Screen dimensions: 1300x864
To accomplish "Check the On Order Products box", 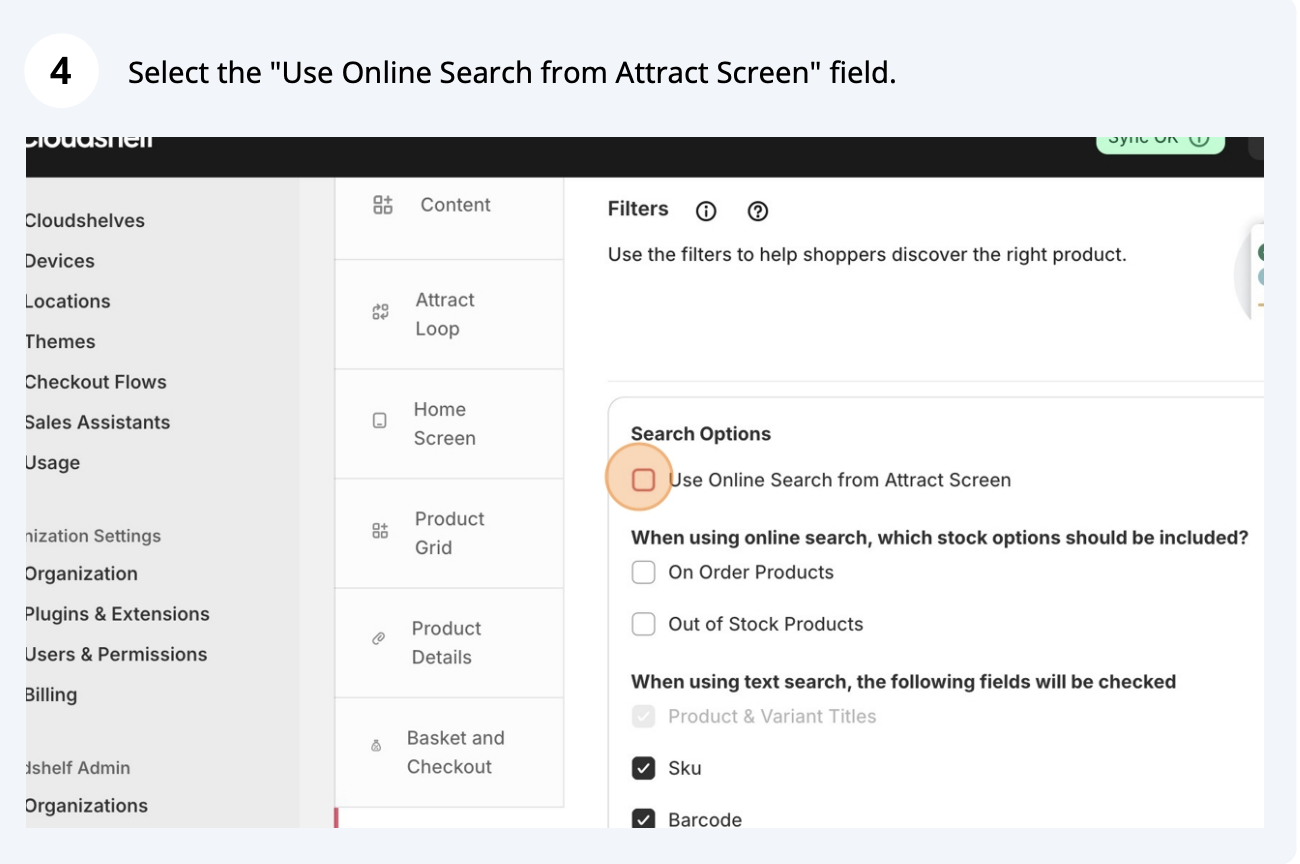I will coord(643,572).
